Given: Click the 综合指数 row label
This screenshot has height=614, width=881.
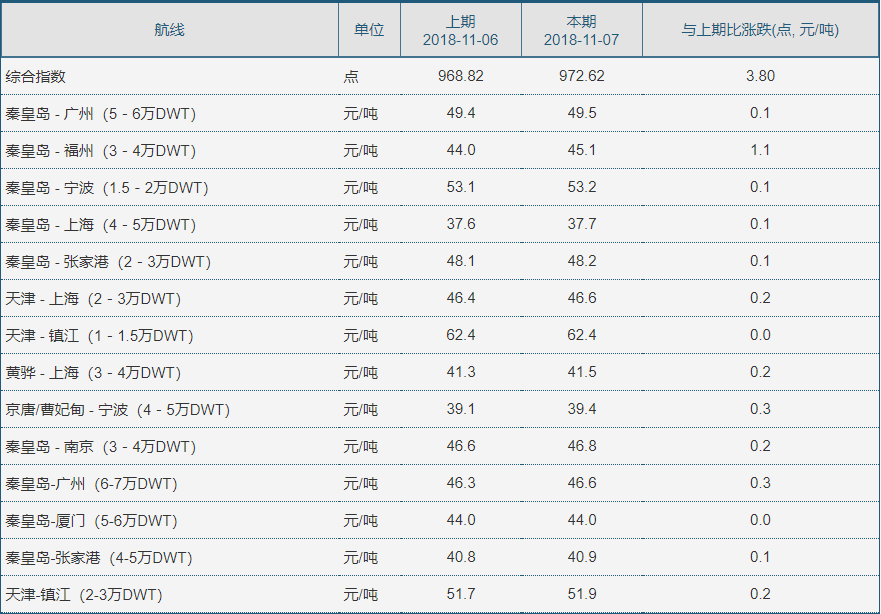Looking at the screenshot, I should (x=36, y=76).
